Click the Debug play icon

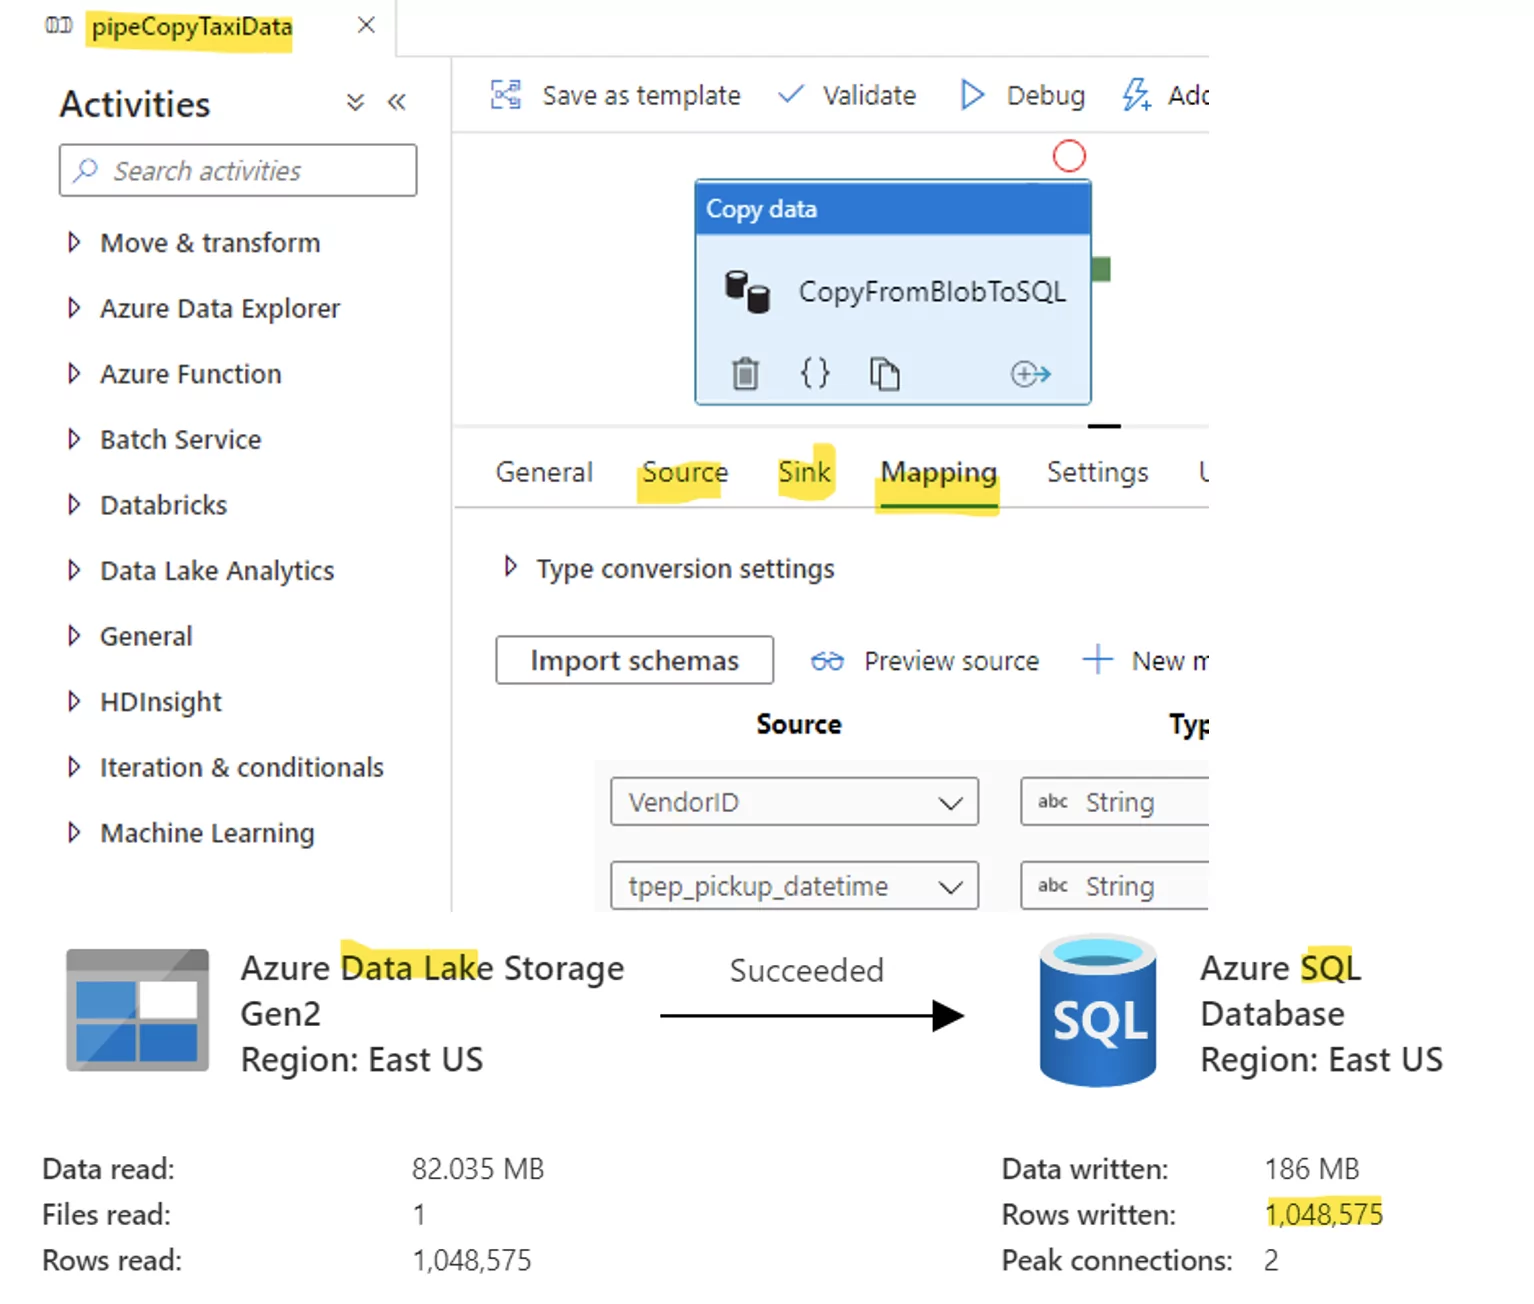click(x=972, y=95)
